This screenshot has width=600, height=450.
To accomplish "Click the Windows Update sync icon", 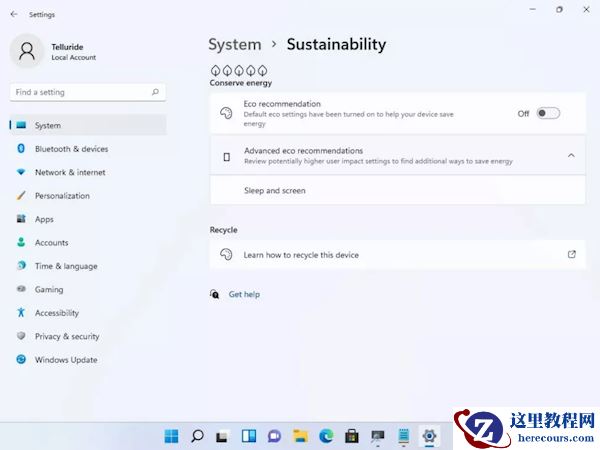I will [21, 359].
